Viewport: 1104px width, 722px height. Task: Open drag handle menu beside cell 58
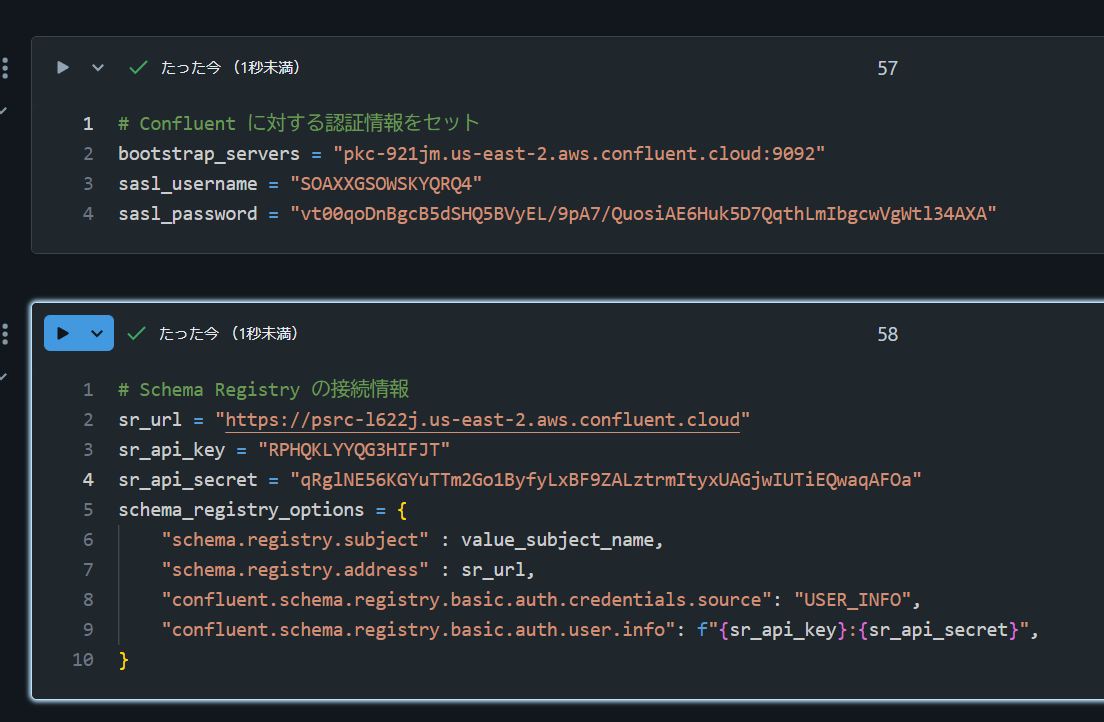click(5, 334)
